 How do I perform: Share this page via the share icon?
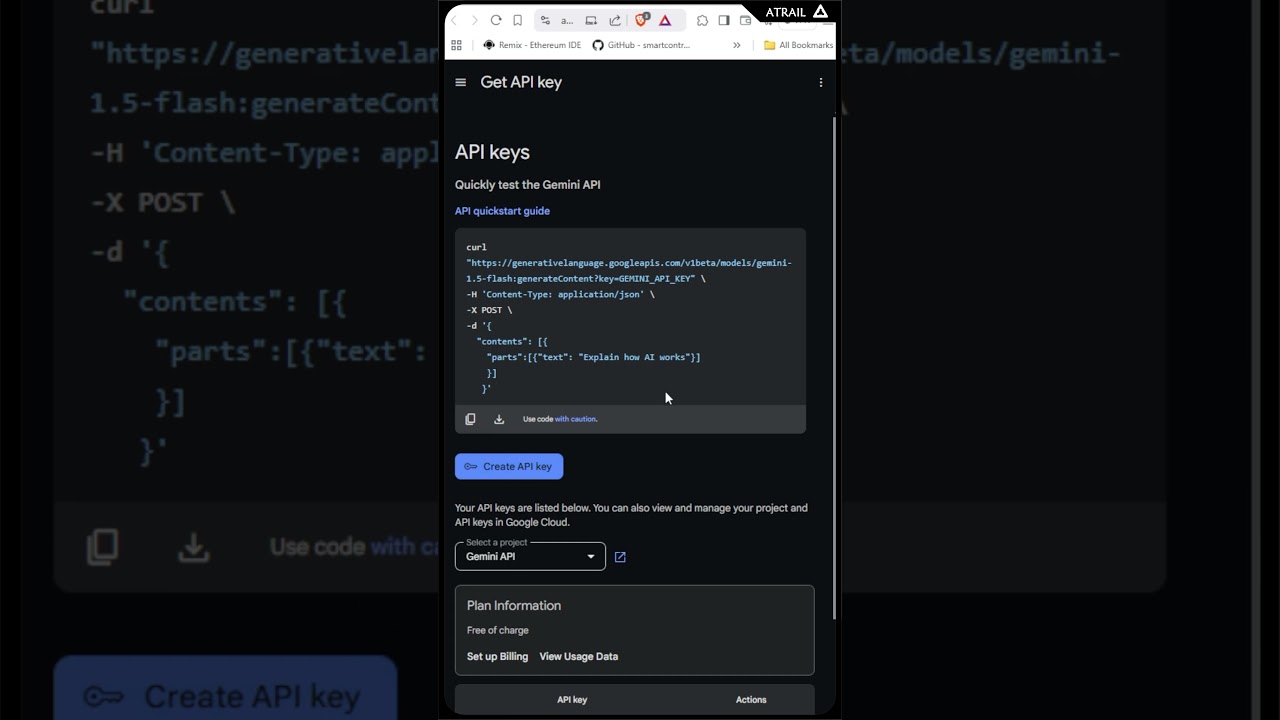(x=615, y=20)
